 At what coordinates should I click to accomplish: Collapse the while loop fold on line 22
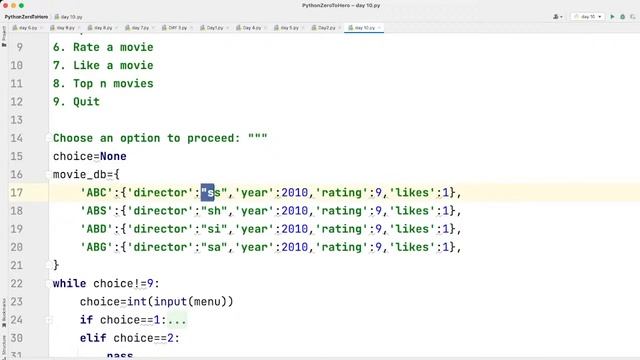[49, 283]
